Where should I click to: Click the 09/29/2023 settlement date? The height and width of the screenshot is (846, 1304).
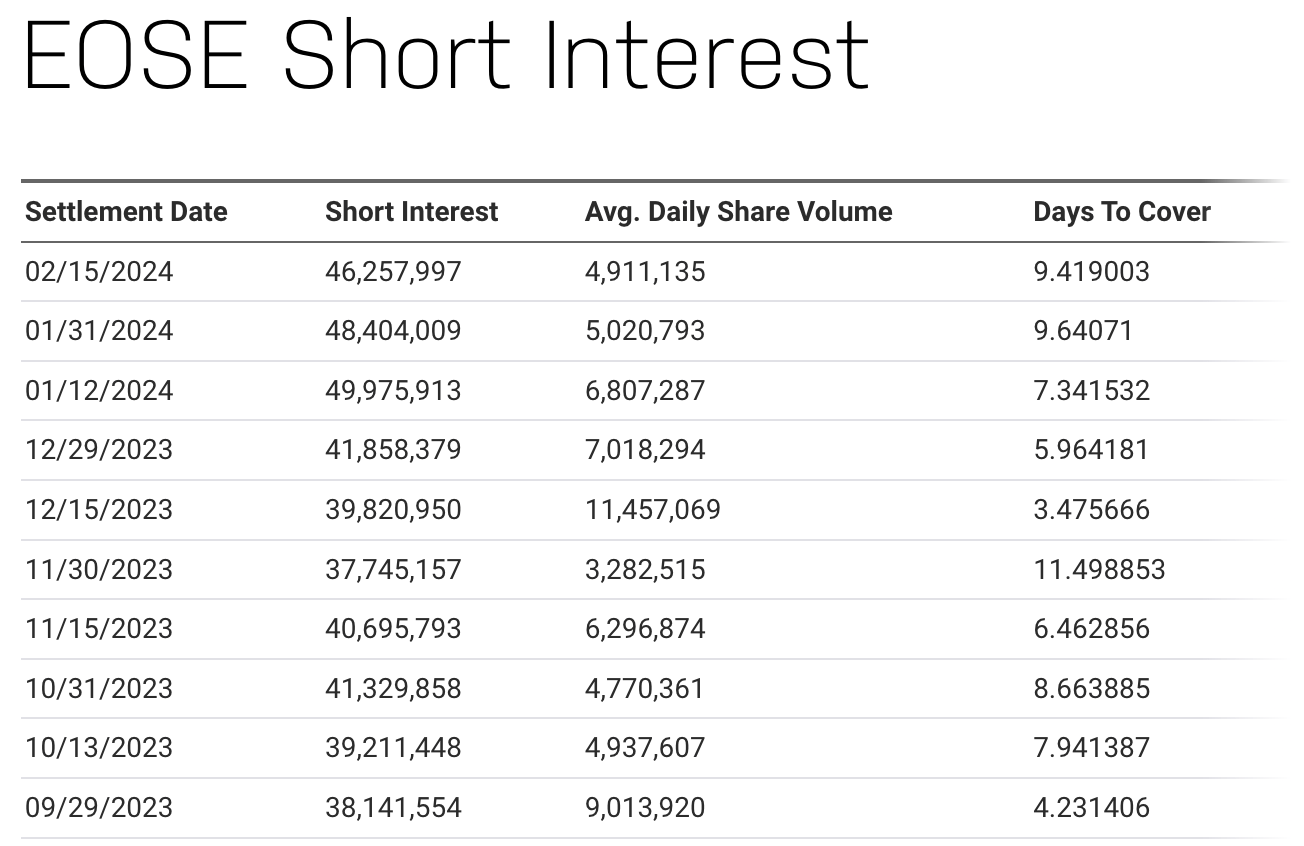pyautogui.click(x=99, y=808)
